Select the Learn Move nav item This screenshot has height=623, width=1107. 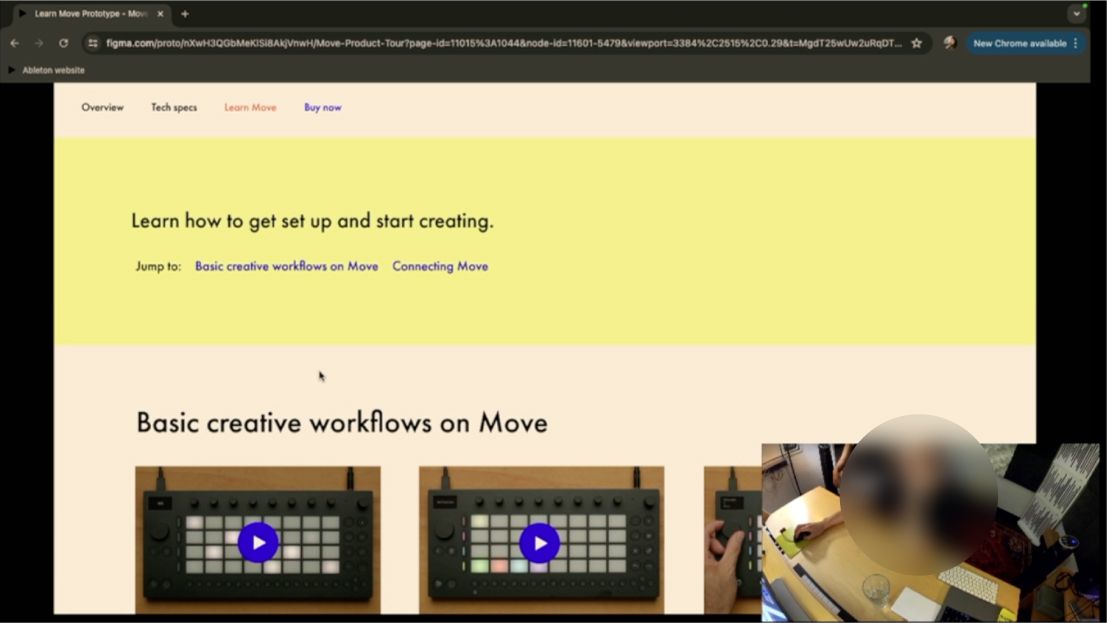pos(250,107)
